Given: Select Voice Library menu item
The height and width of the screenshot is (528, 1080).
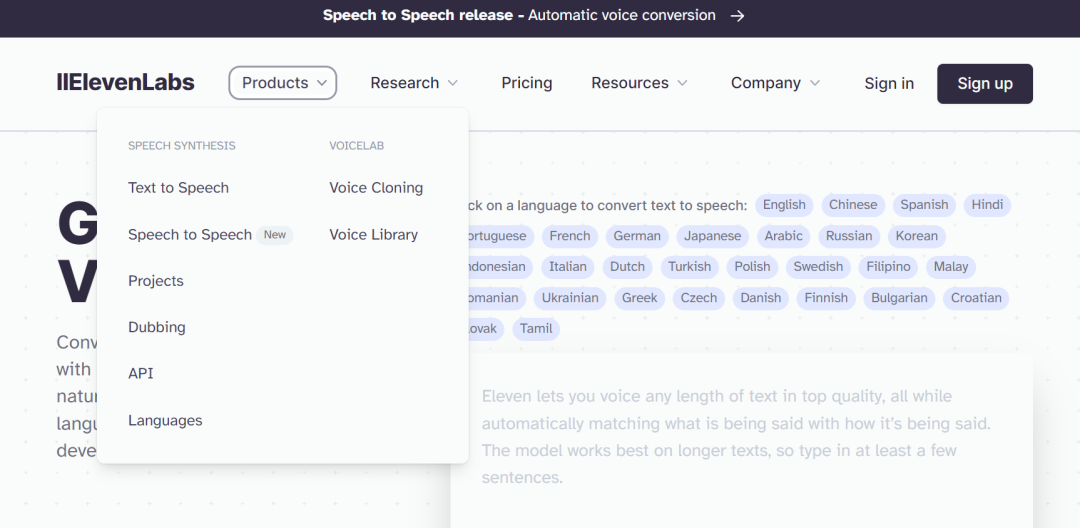Looking at the screenshot, I should [x=373, y=235].
